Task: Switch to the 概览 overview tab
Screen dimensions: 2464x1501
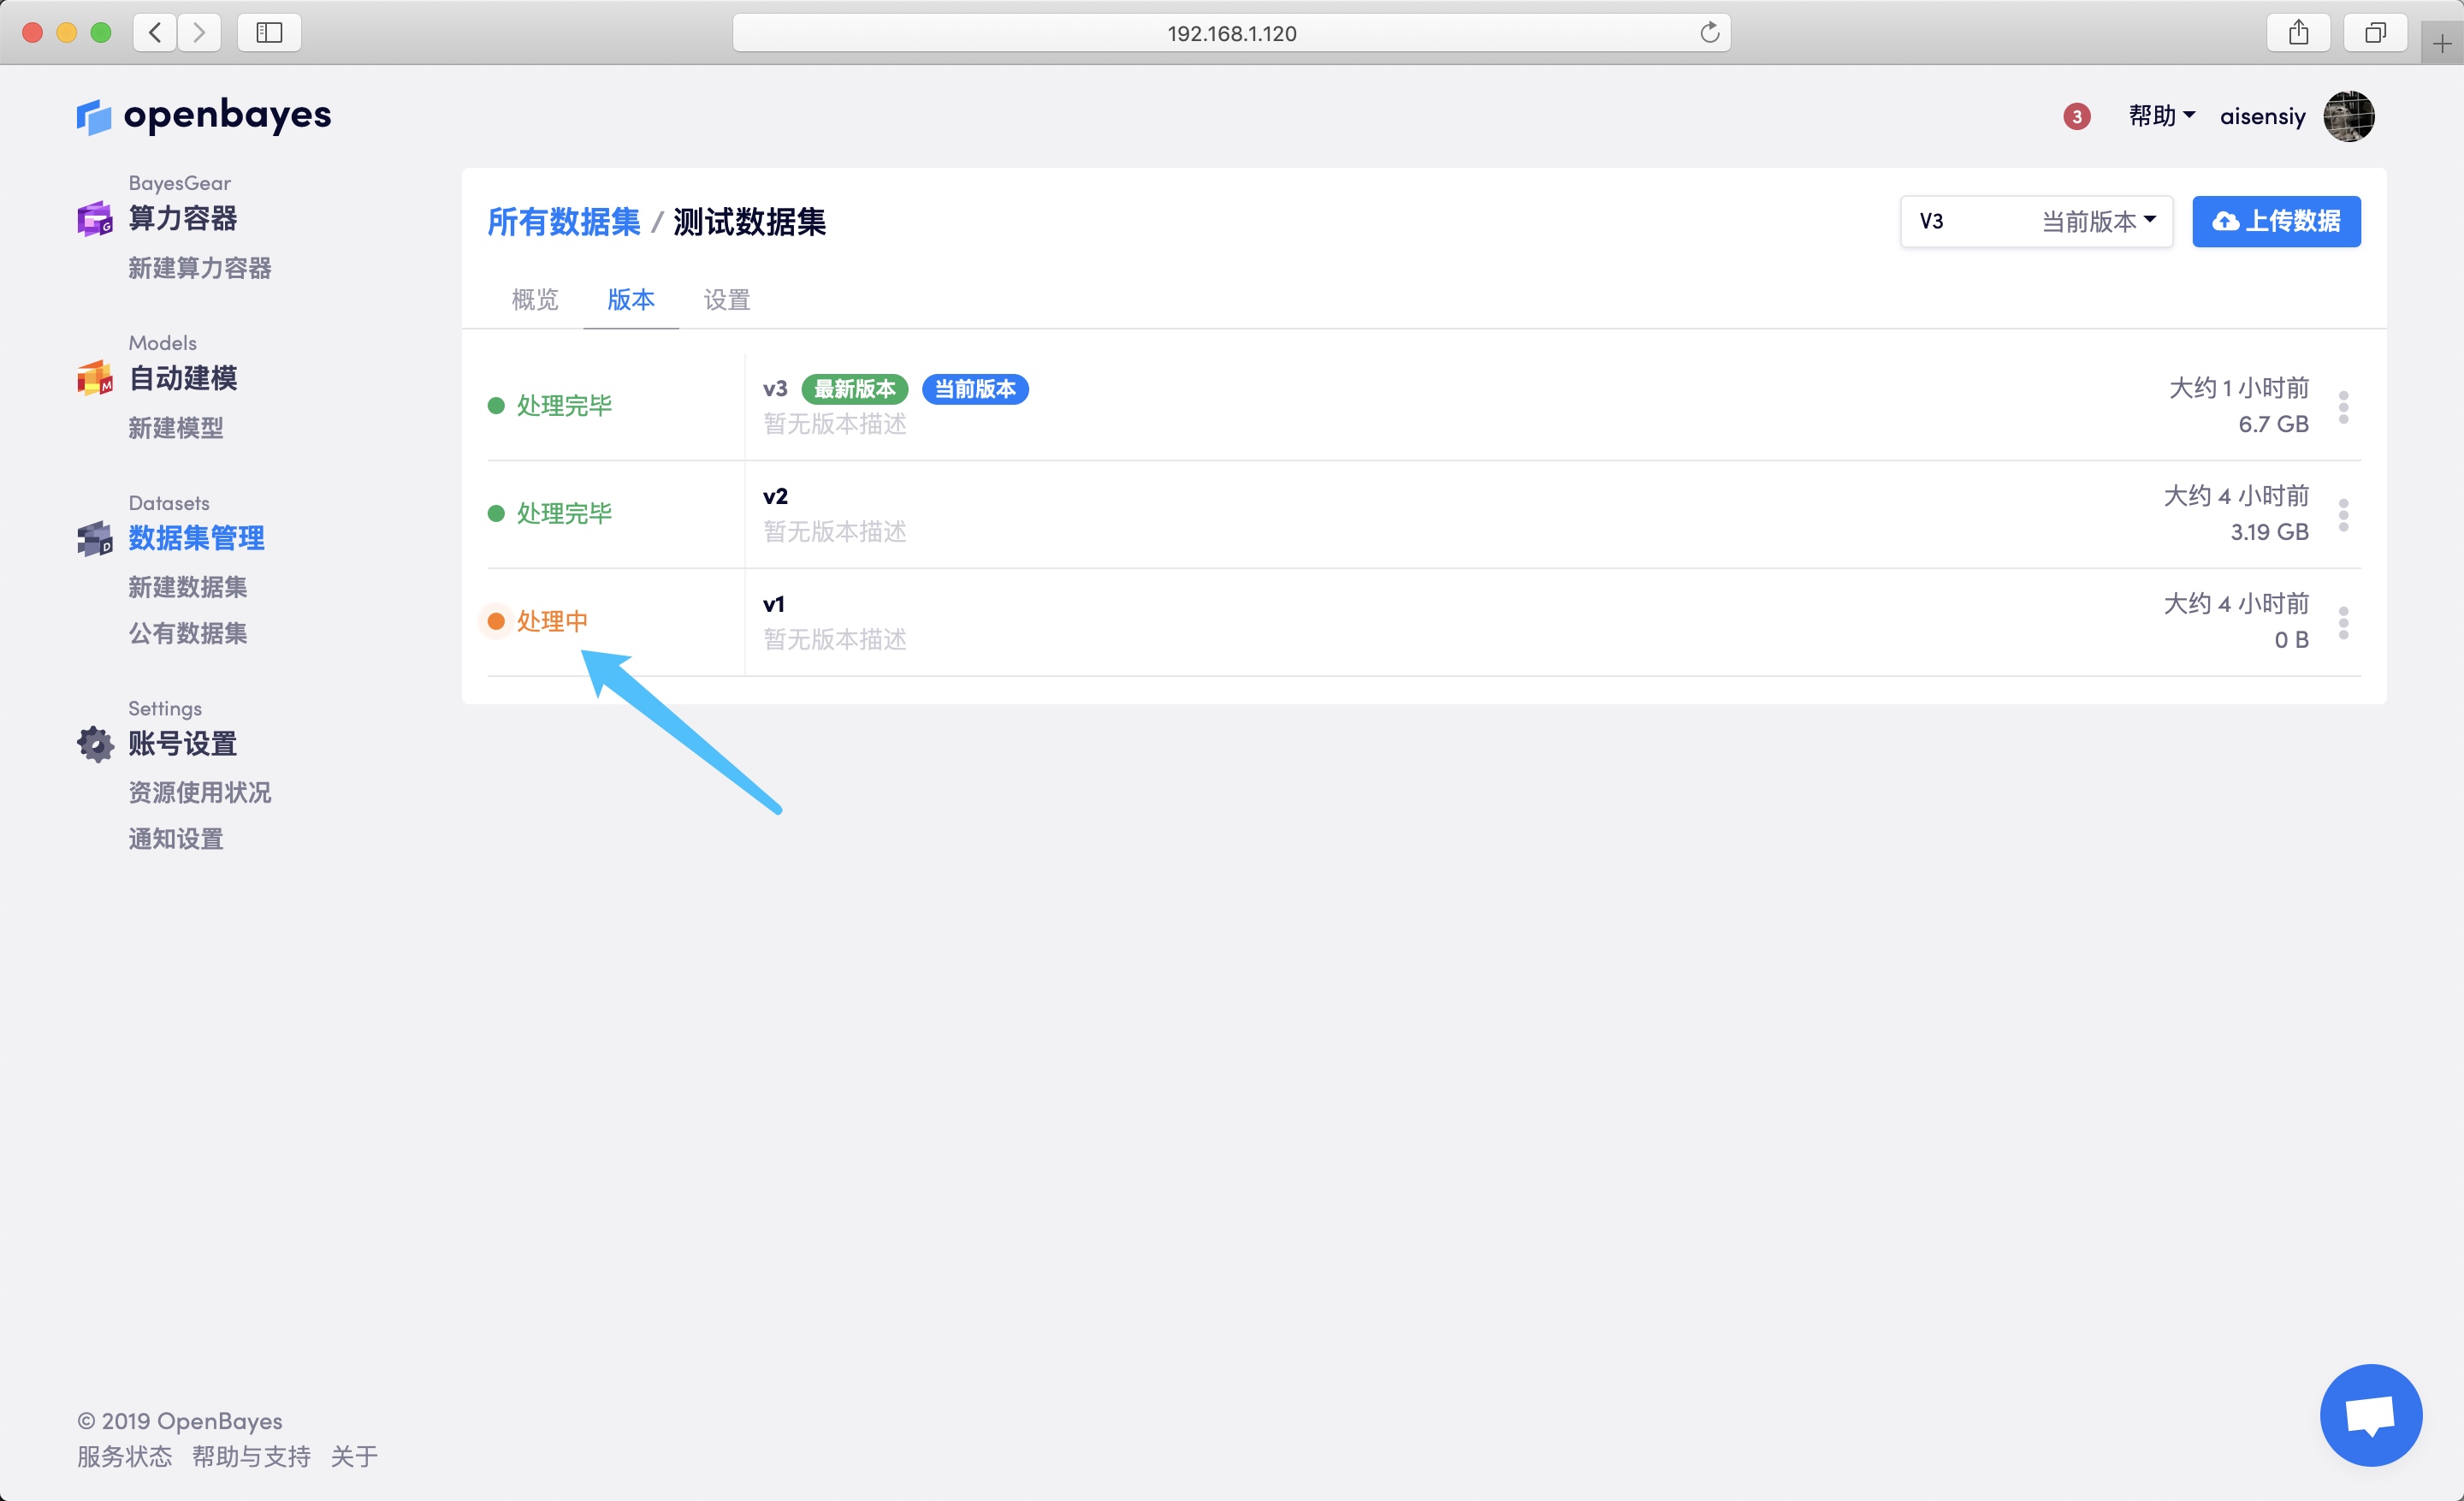Action: pos(535,300)
